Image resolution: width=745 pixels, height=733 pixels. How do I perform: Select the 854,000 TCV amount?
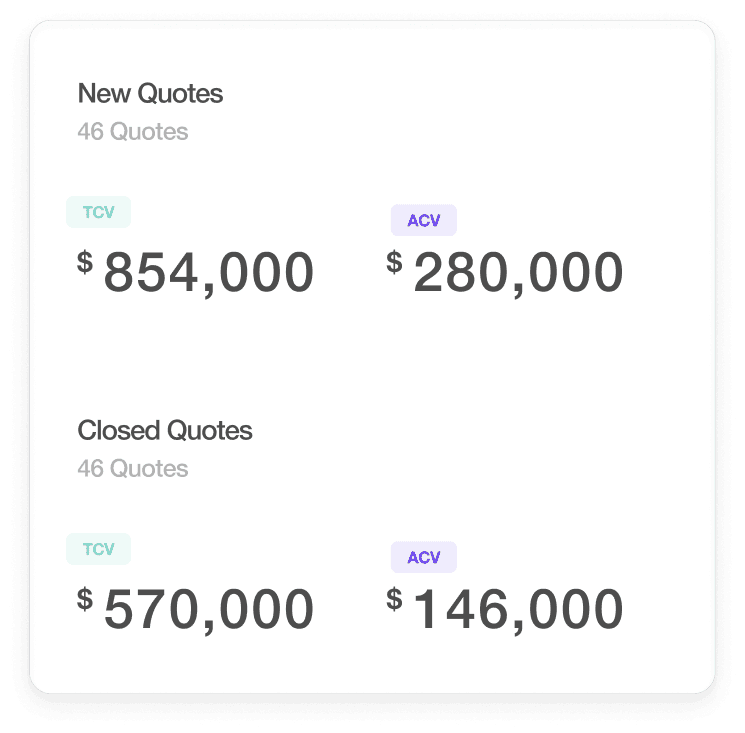[x=209, y=274]
